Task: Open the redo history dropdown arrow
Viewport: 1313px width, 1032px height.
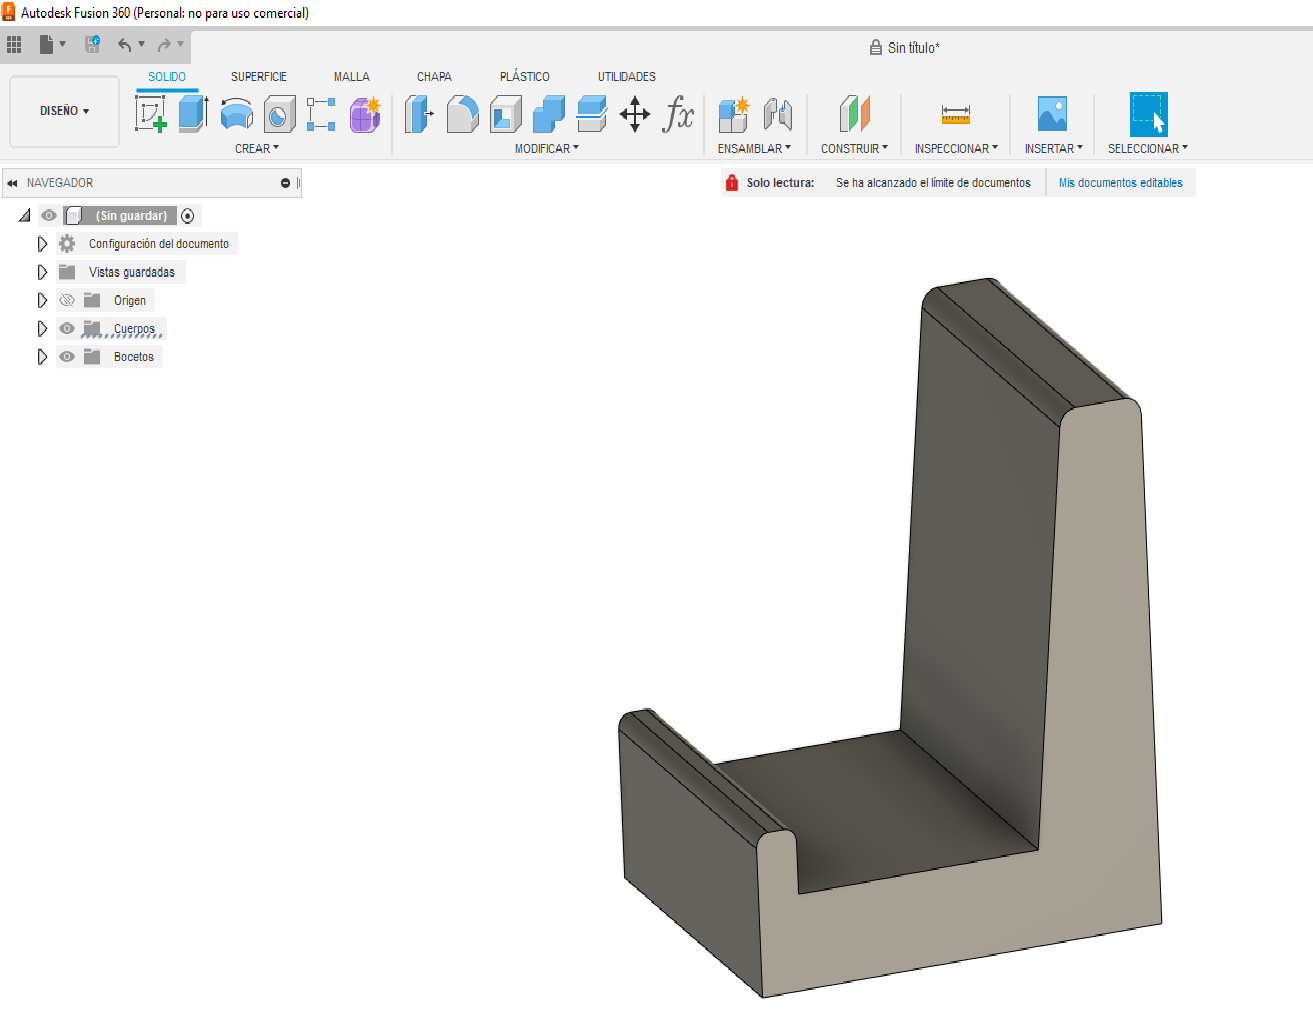Action: click(x=181, y=44)
